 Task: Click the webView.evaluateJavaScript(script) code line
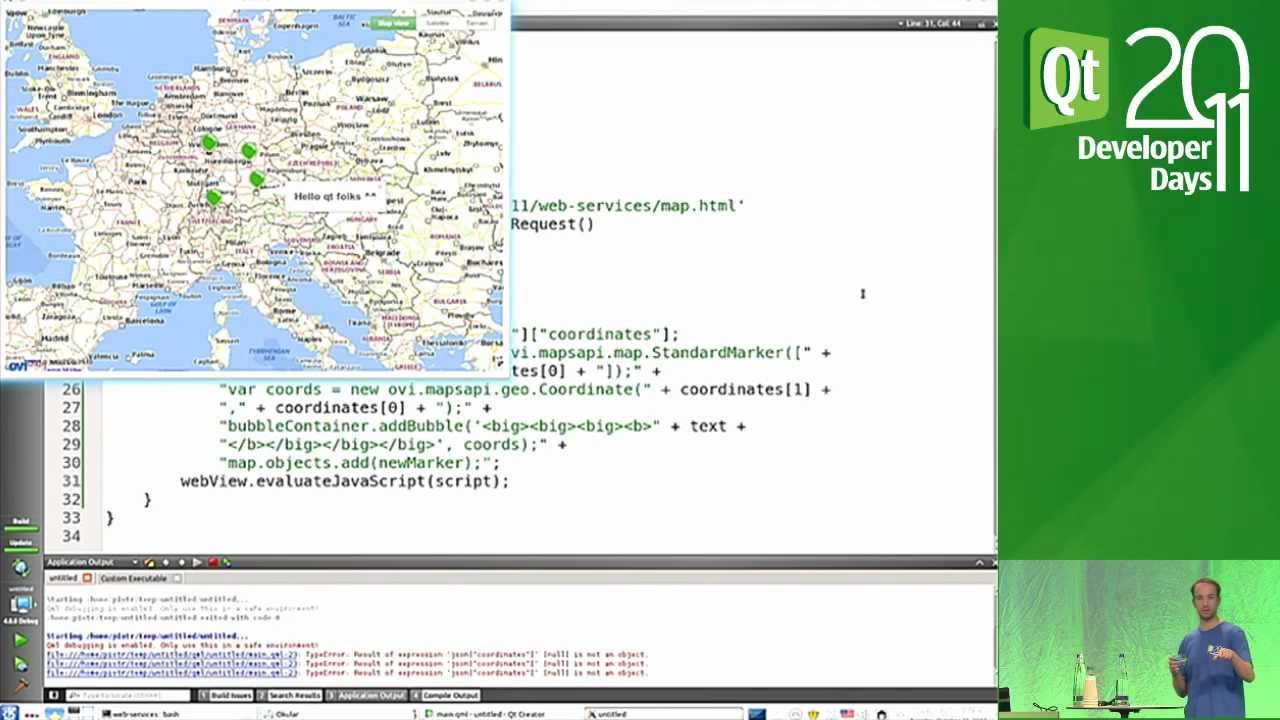pyautogui.click(x=344, y=481)
